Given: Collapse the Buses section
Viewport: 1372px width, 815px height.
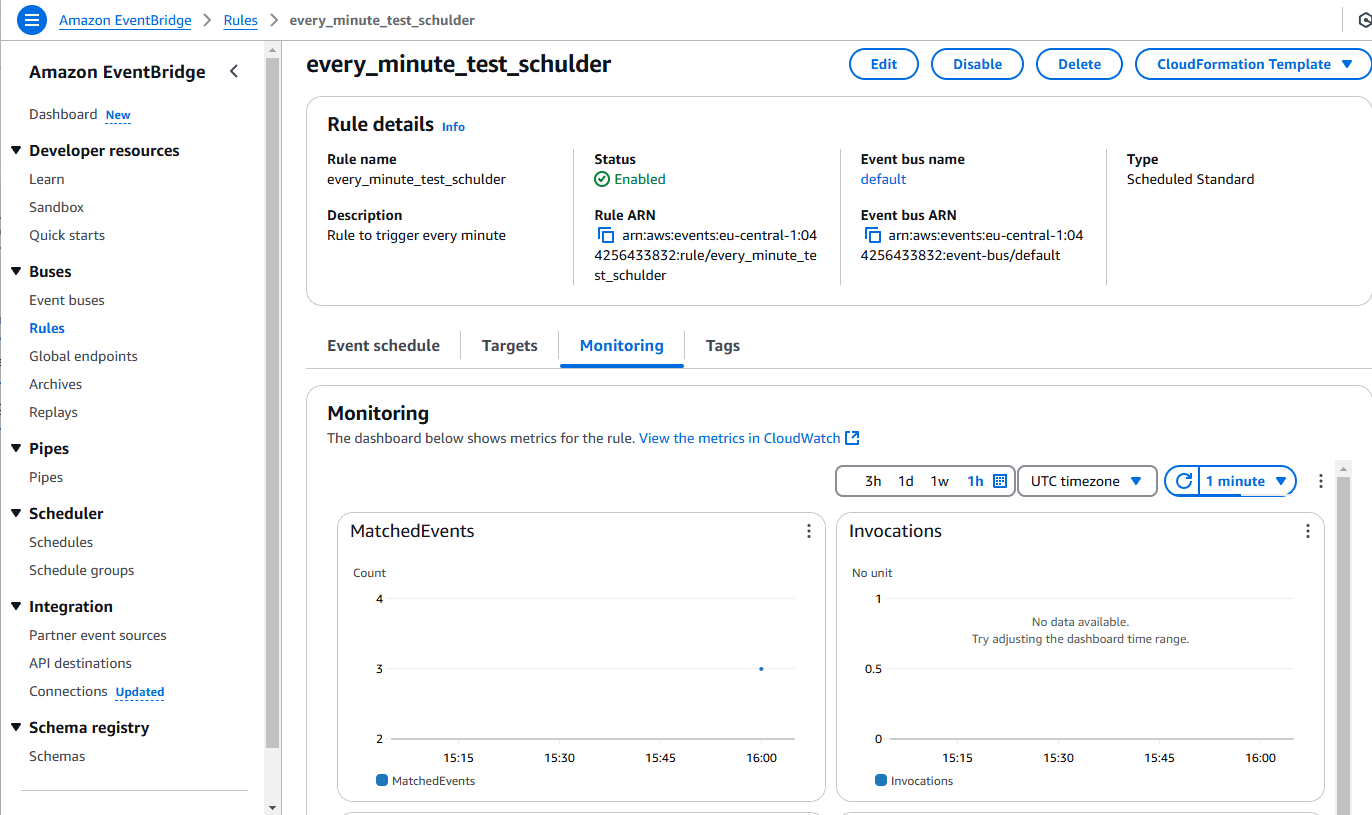Looking at the screenshot, I should click(x=16, y=272).
